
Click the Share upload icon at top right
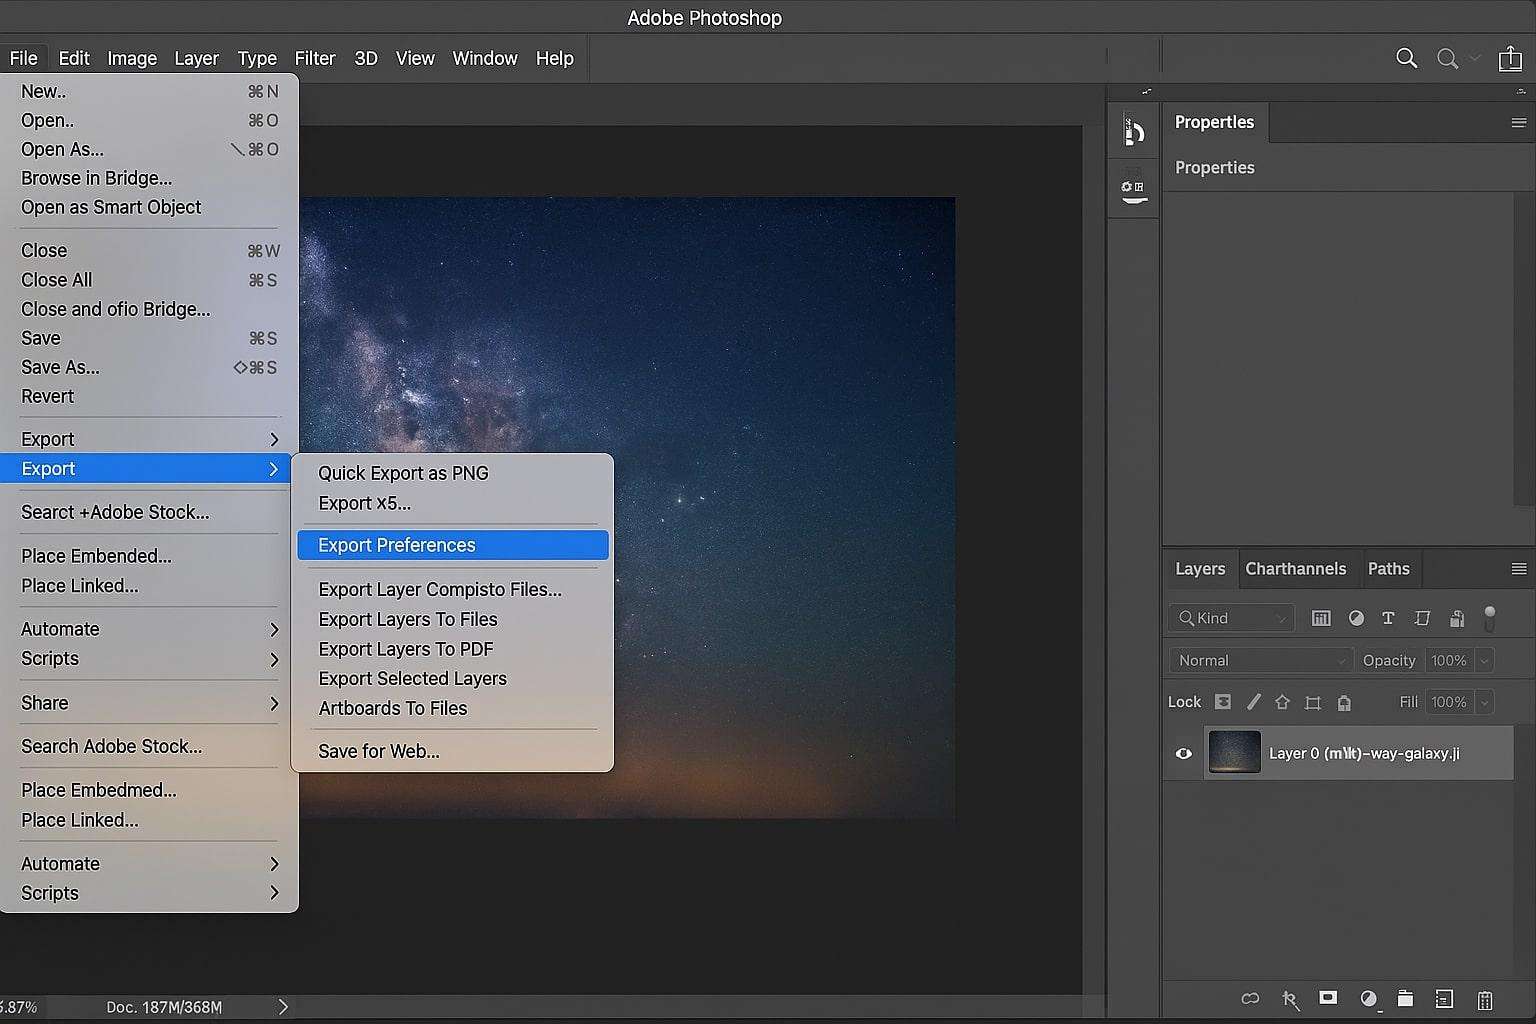1510,58
